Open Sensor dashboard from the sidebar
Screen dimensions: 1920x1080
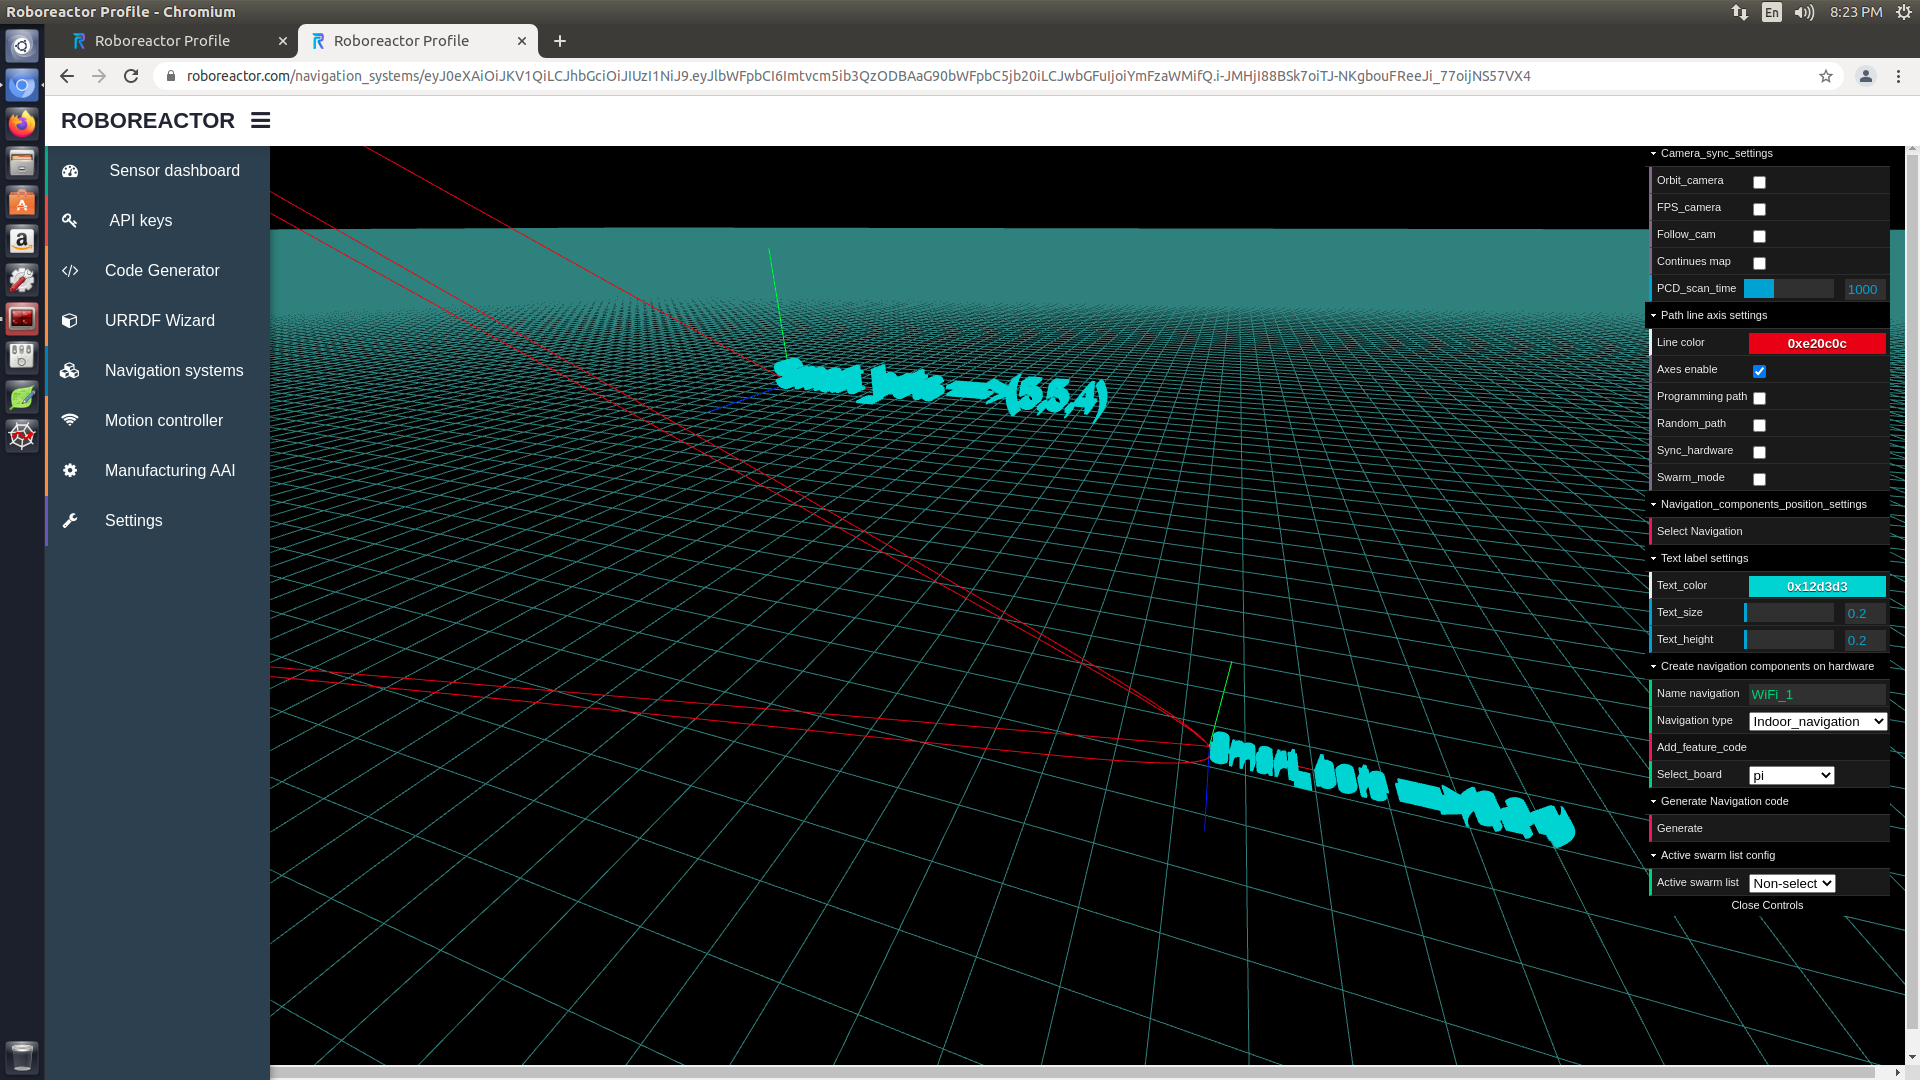pos(157,171)
